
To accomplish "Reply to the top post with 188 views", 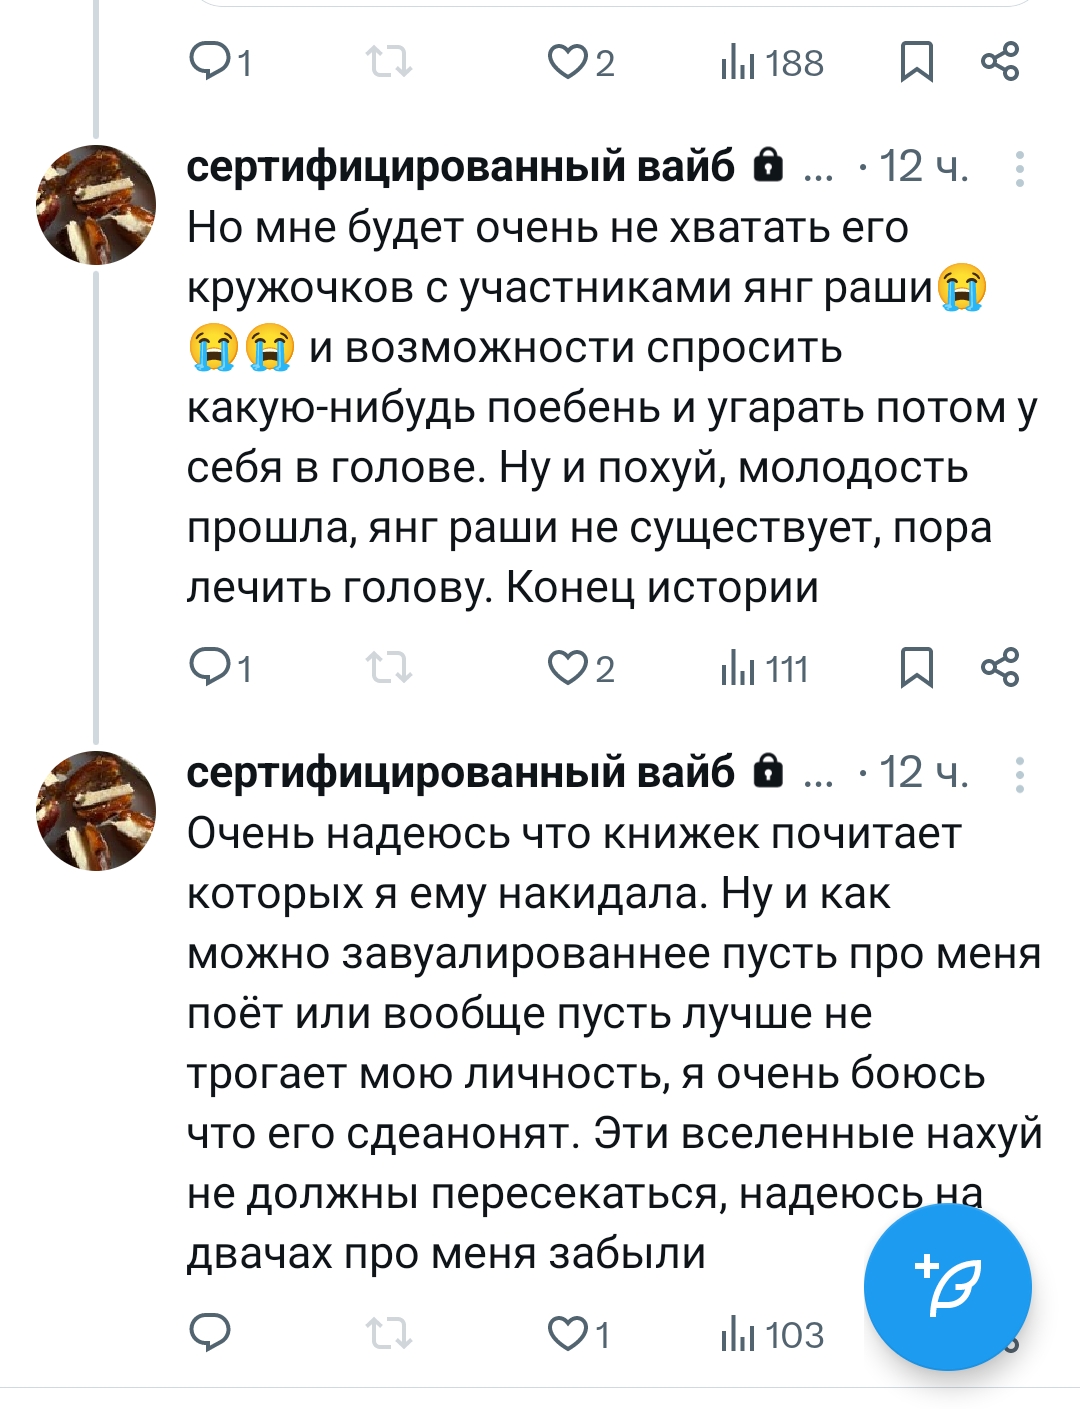I will pos(210,62).
